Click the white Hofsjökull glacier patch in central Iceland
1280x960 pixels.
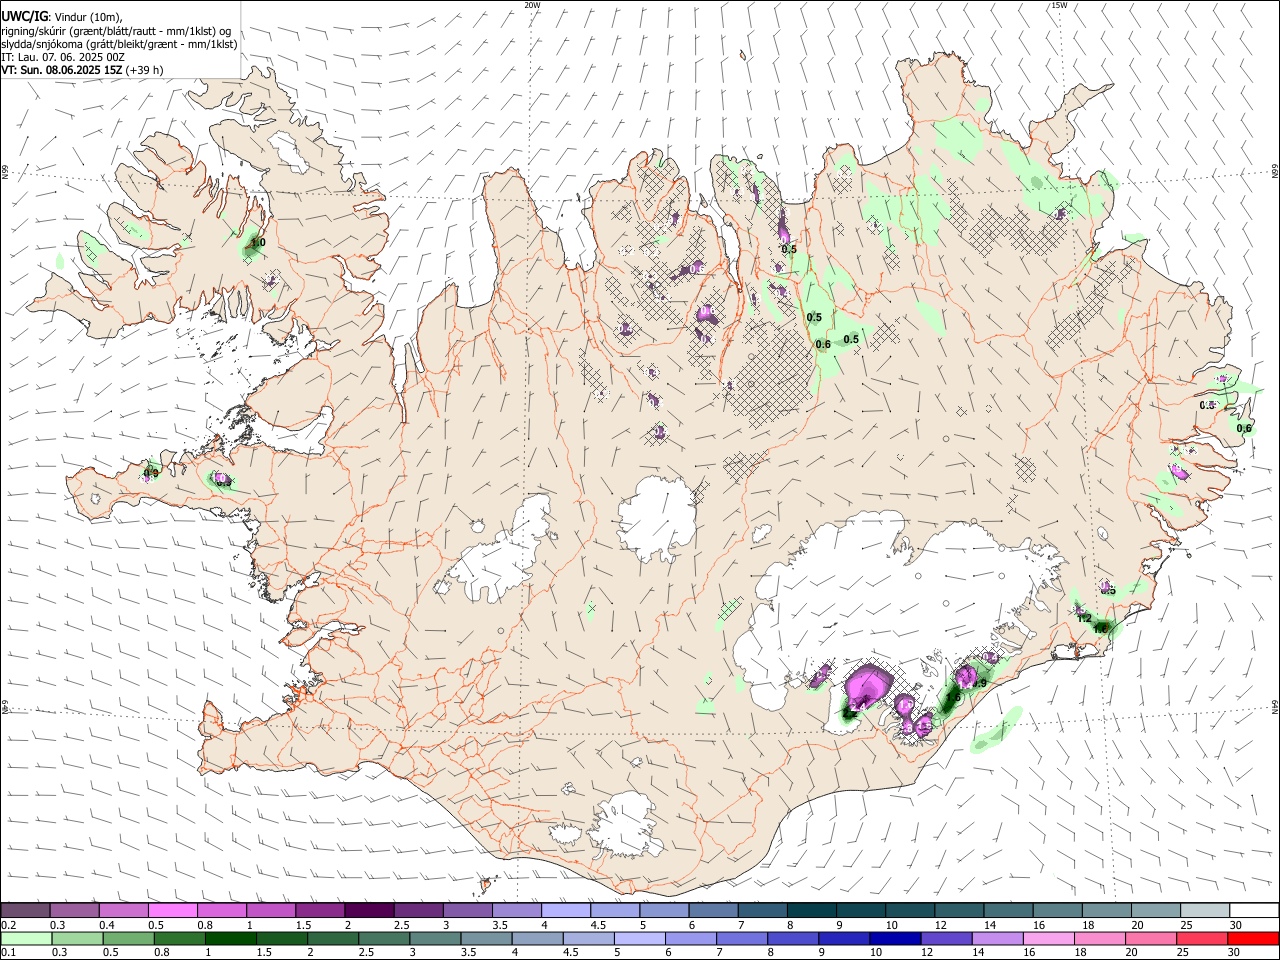point(657,517)
